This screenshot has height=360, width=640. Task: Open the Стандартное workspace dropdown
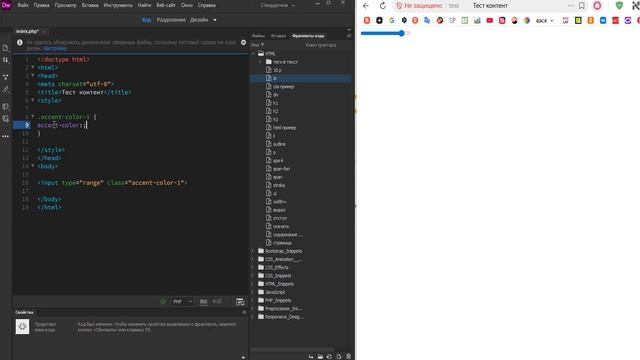pos(278,5)
